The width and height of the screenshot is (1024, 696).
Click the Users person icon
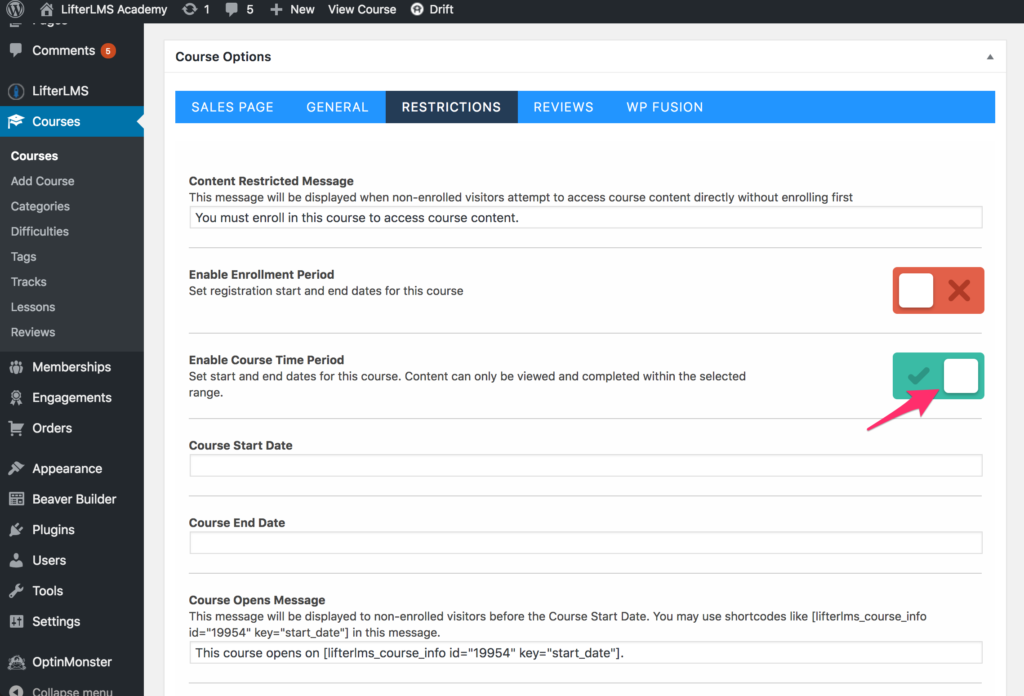(16, 560)
